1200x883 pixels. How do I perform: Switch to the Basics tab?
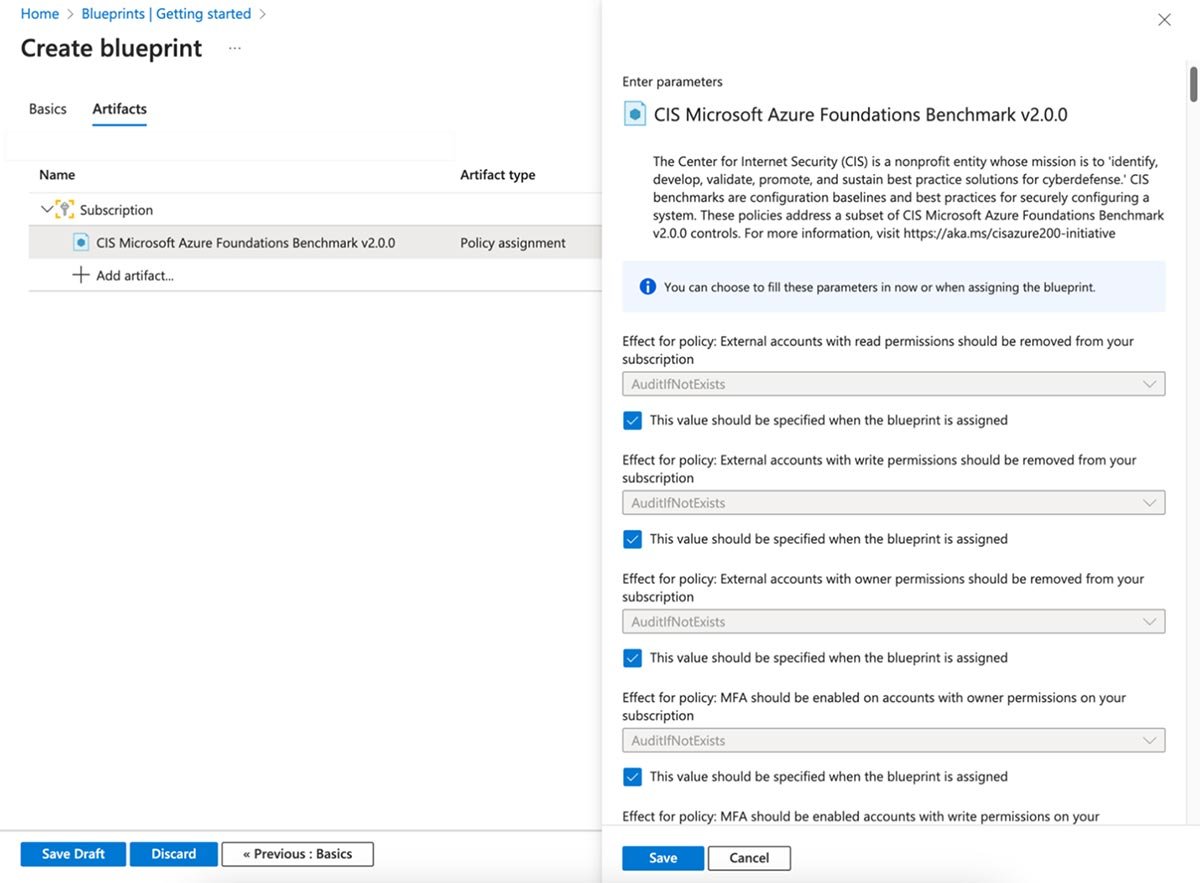(x=48, y=109)
